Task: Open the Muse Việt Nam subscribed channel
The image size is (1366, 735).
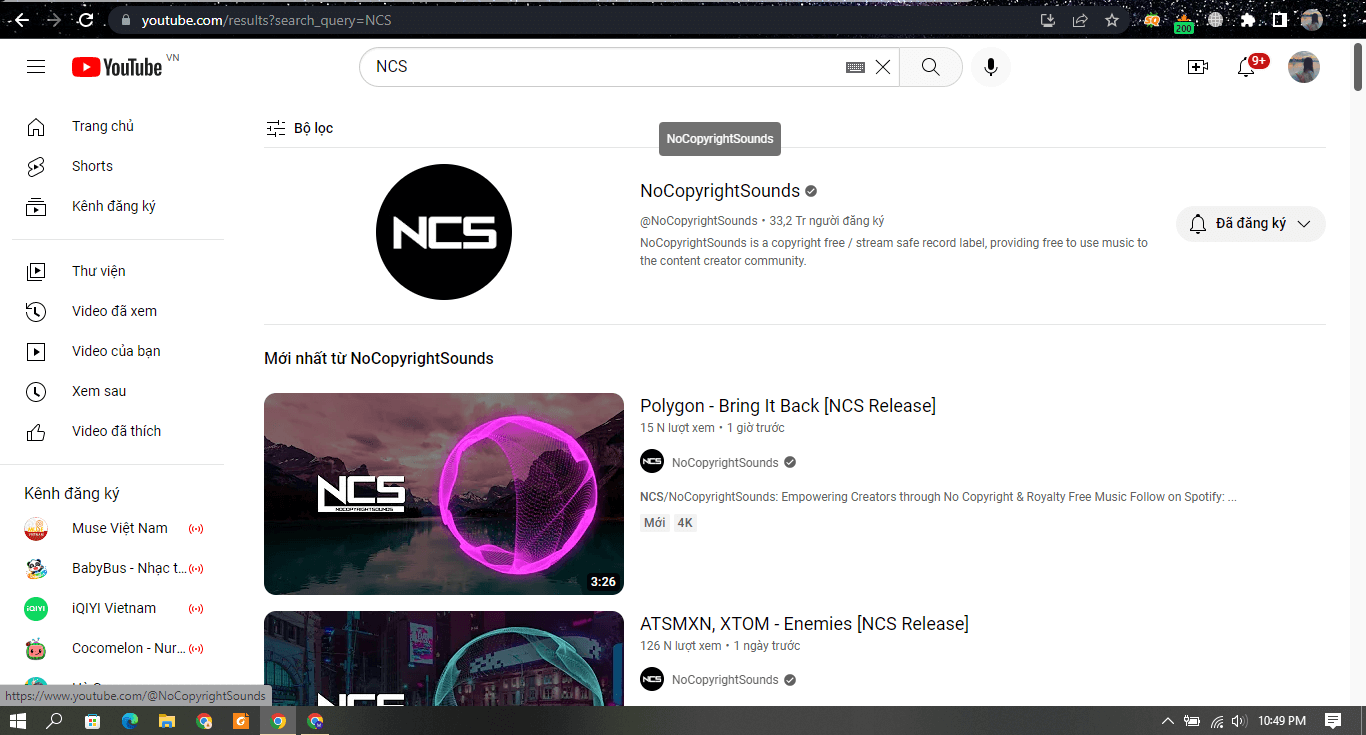Action: pos(119,528)
